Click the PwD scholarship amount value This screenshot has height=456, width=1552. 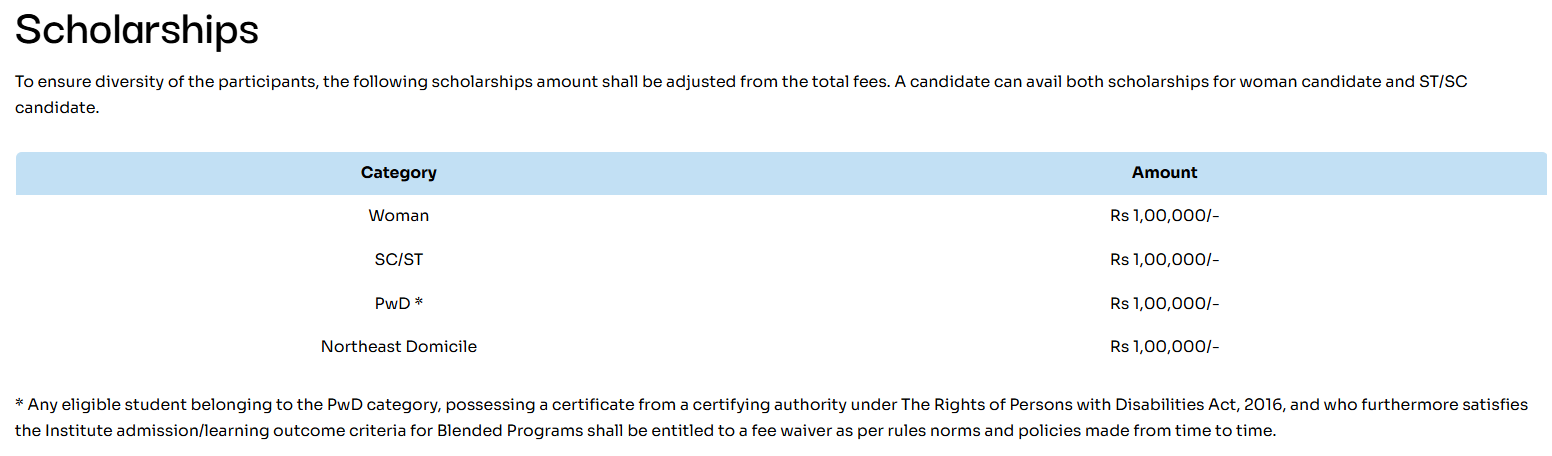pos(1164,303)
